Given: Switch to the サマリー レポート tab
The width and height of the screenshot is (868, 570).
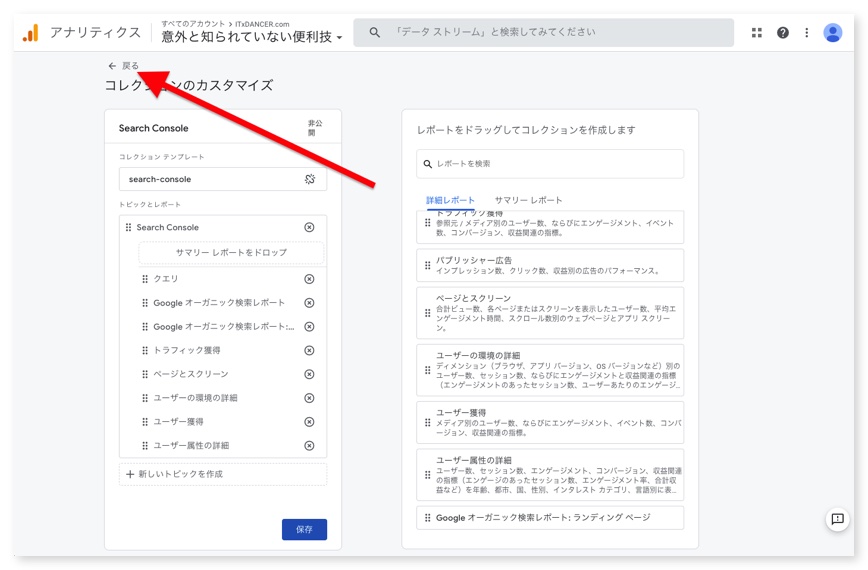Looking at the screenshot, I should (x=528, y=200).
